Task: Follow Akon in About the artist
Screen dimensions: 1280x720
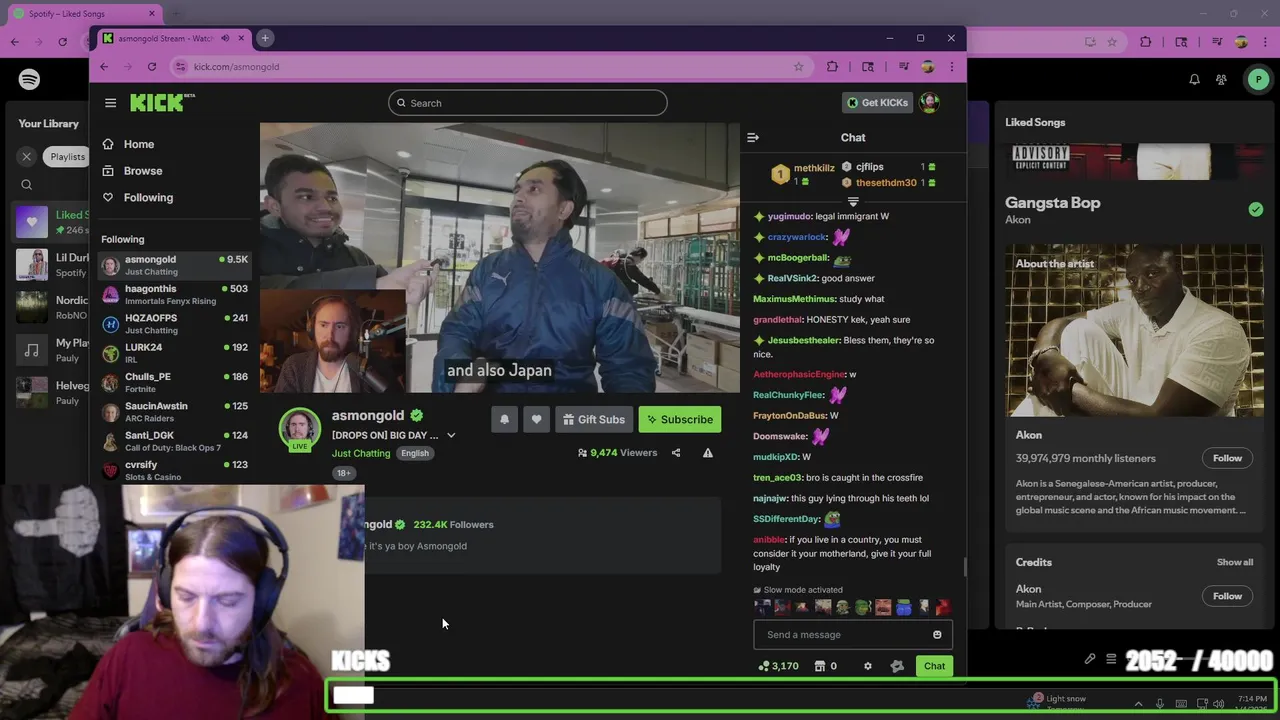Action: coord(1227,458)
